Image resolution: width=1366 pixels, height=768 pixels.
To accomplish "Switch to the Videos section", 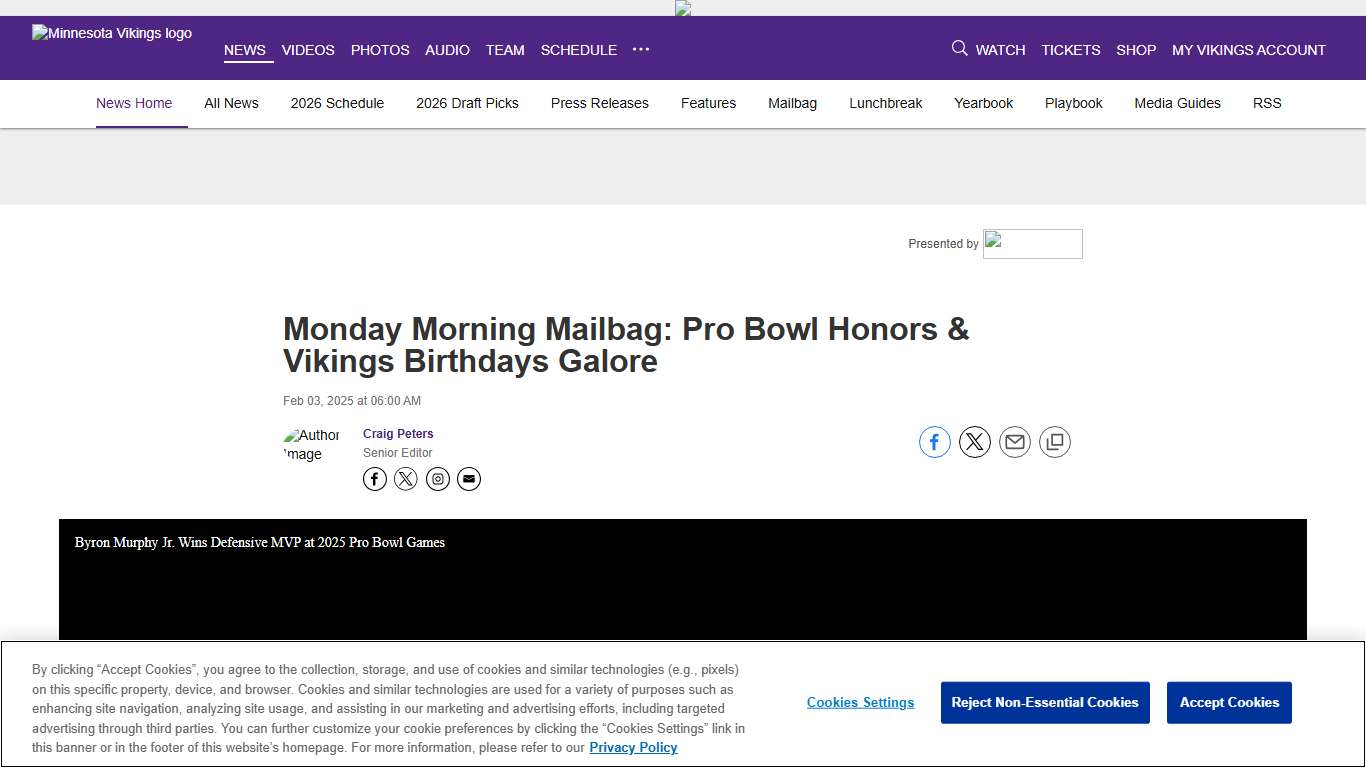I will point(308,50).
